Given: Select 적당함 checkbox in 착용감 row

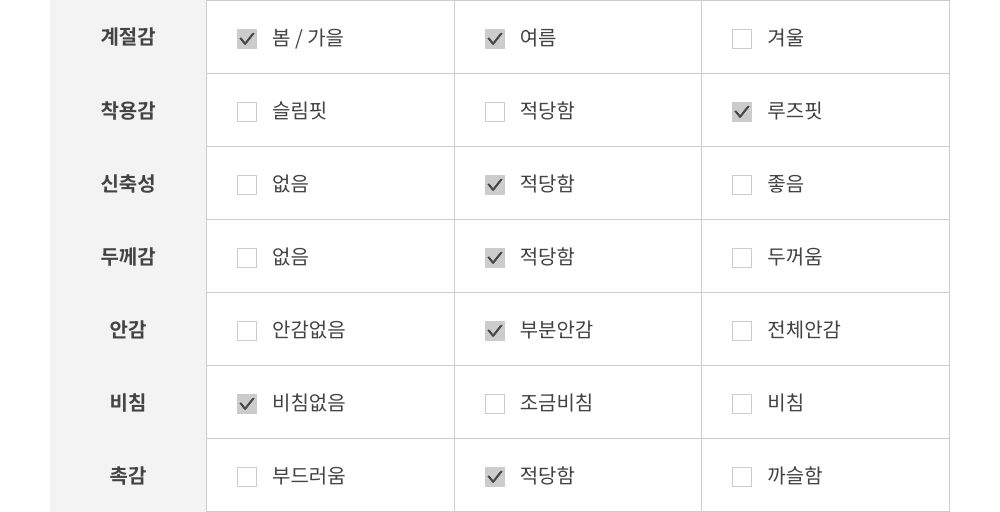Looking at the screenshot, I should (x=495, y=112).
